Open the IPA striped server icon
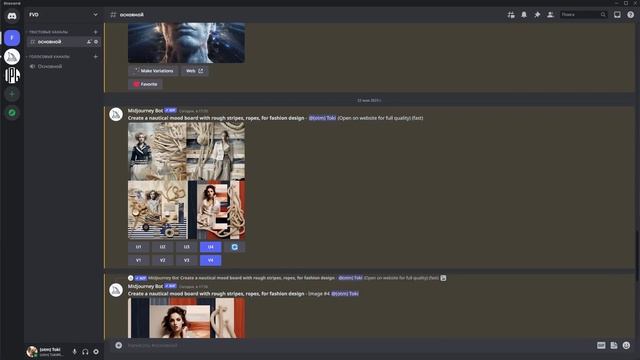Image resolution: width=640 pixels, height=360 pixels. [12, 76]
